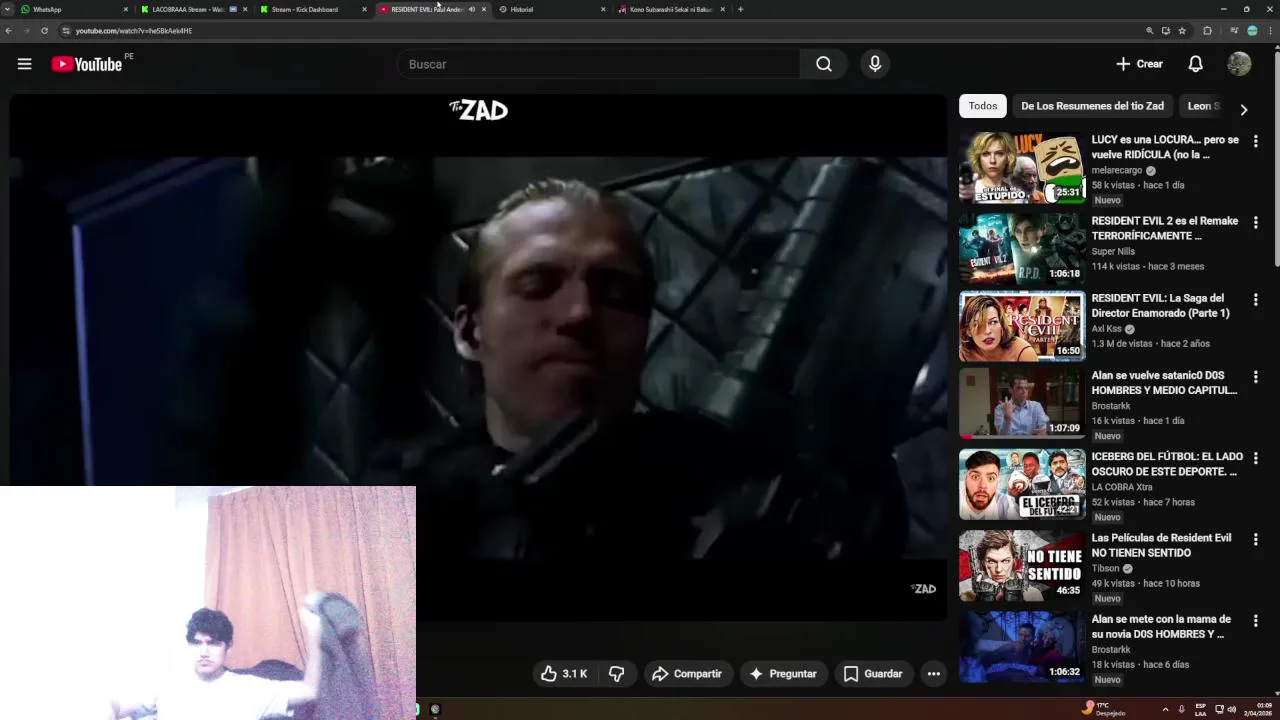1280x720 pixels.
Task: Show more filter chips with right arrow
Action: pyautogui.click(x=1244, y=109)
